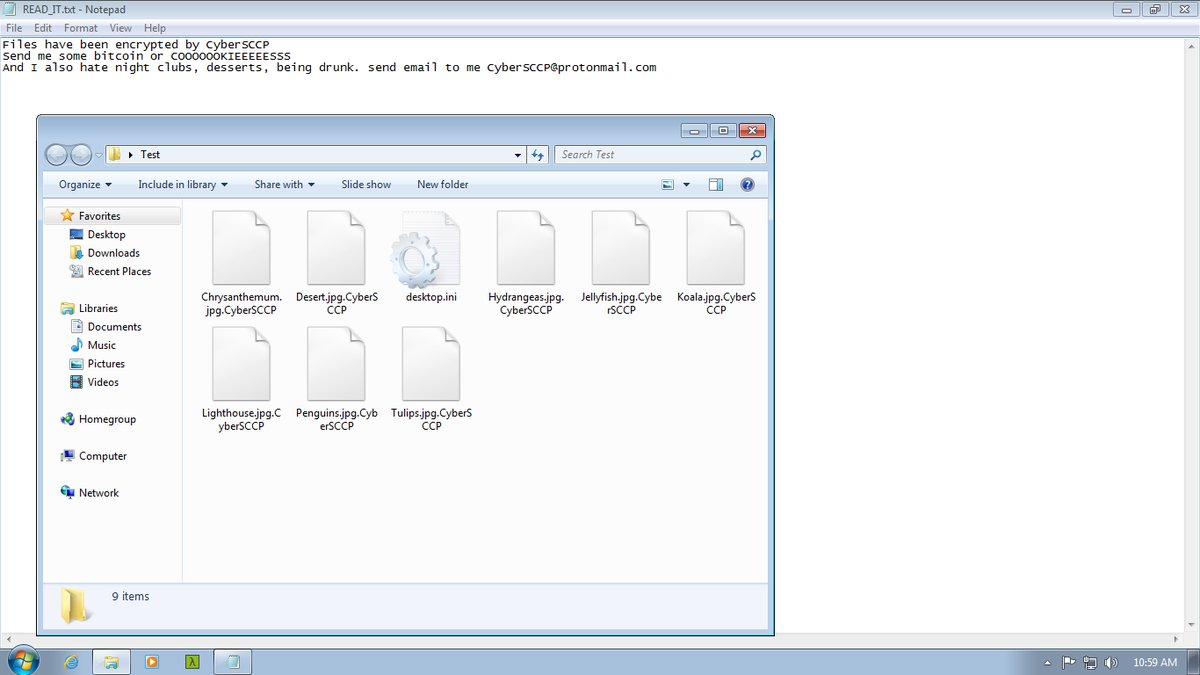Select the Tulips.jpg.CyberSCCP file
1200x675 pixels.
431,380
